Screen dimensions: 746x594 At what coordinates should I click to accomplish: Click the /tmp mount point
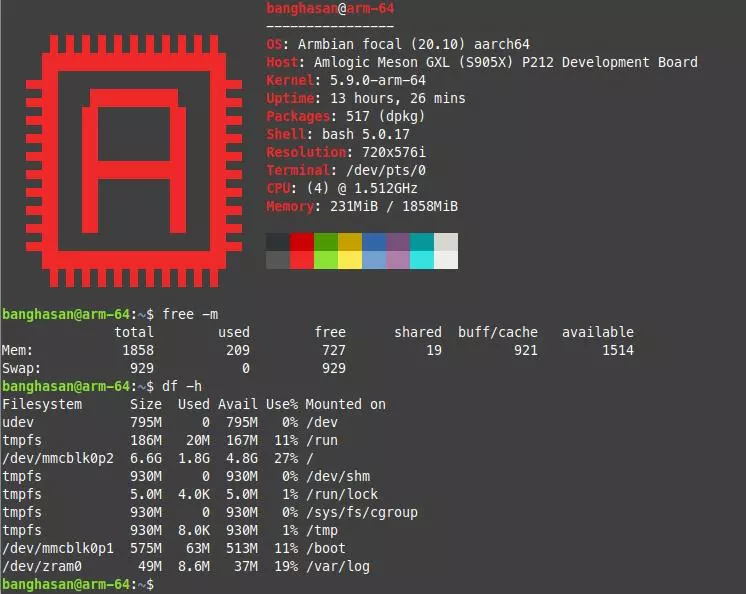(322, 530)
